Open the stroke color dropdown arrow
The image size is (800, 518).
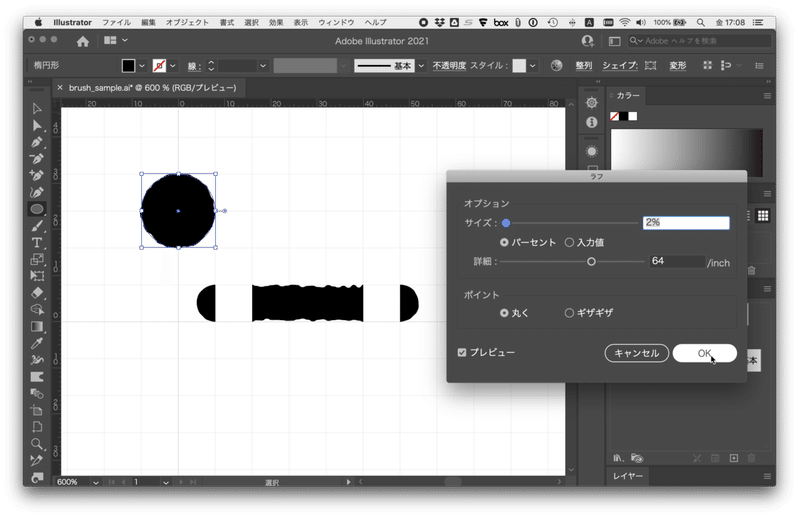coord(172,65)
